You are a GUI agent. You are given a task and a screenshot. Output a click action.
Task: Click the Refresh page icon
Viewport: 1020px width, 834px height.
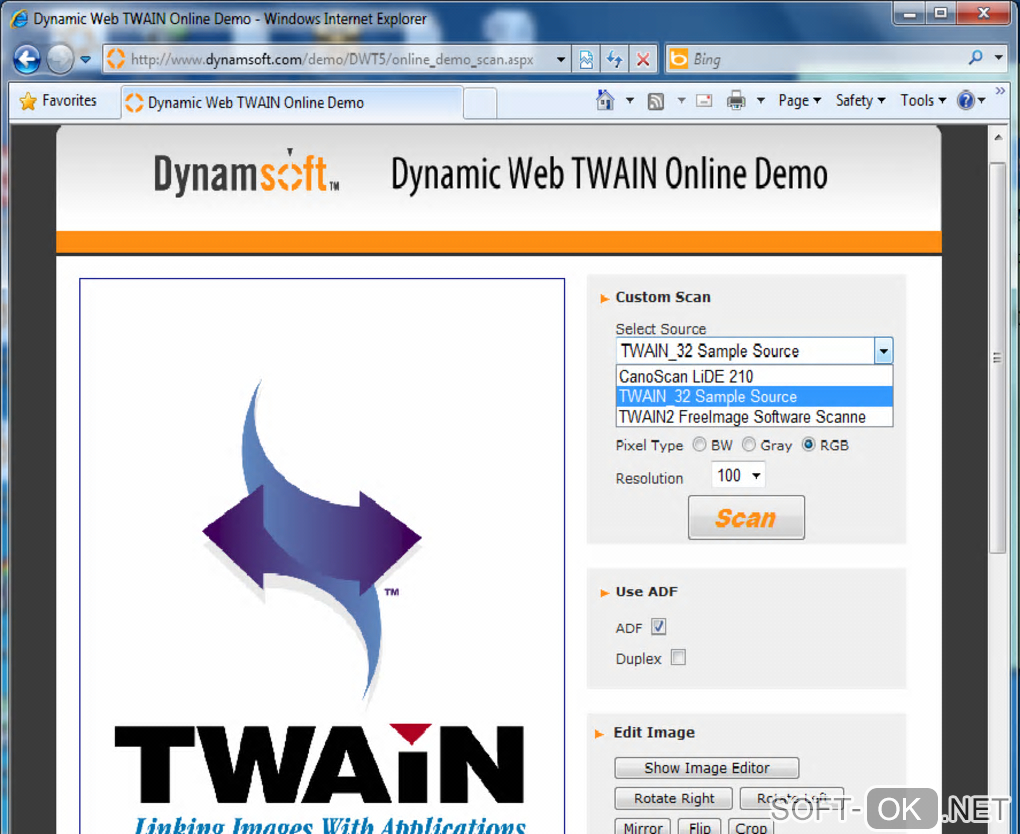[614, 59]
